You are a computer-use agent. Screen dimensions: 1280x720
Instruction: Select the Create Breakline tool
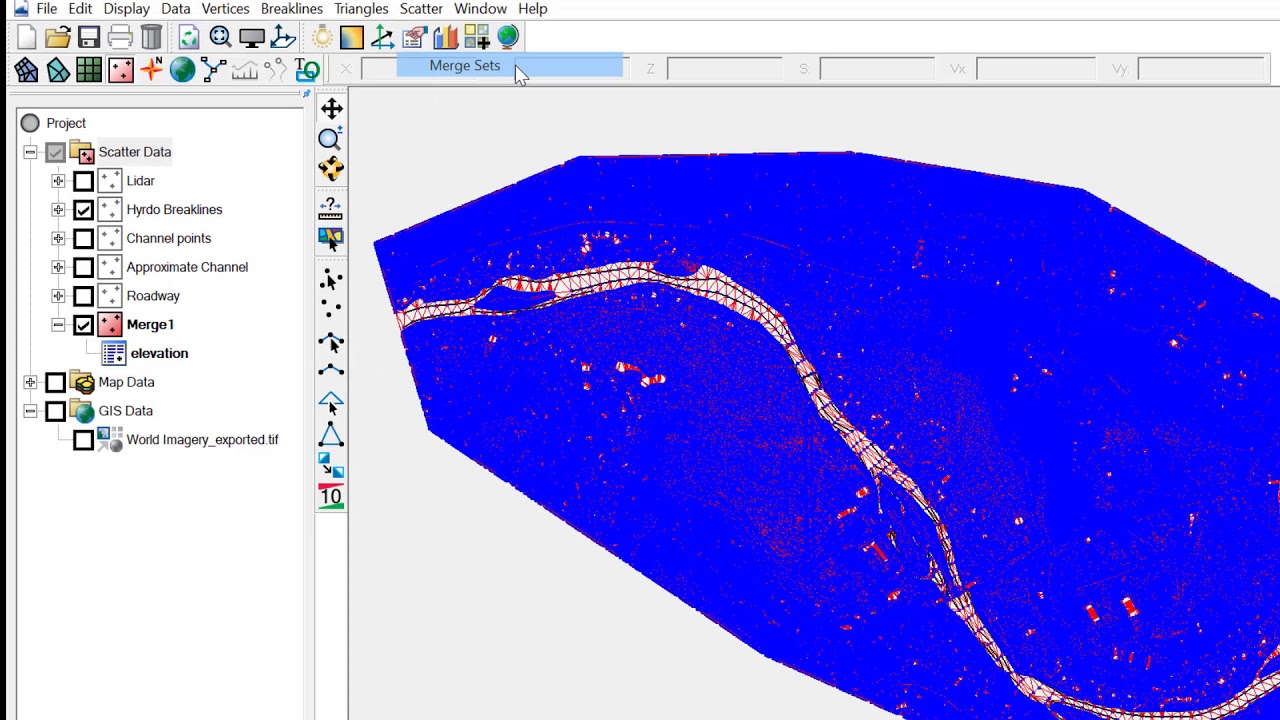coord(331,371)
